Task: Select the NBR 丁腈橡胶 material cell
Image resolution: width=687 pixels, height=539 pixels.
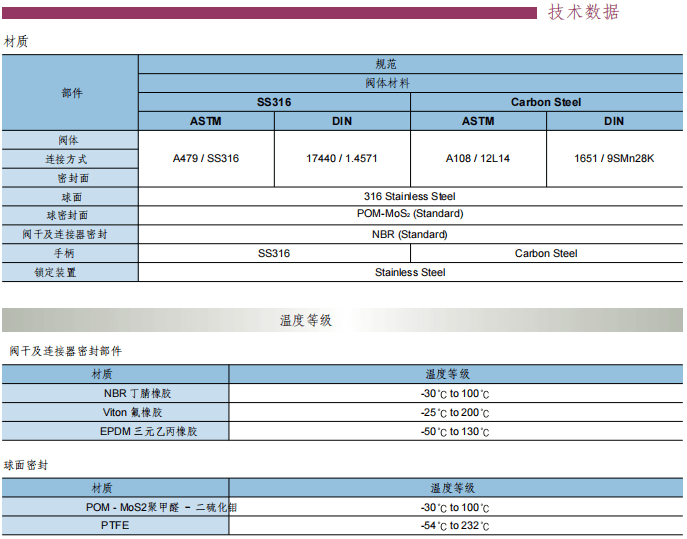Action: (x=116, y=393)
